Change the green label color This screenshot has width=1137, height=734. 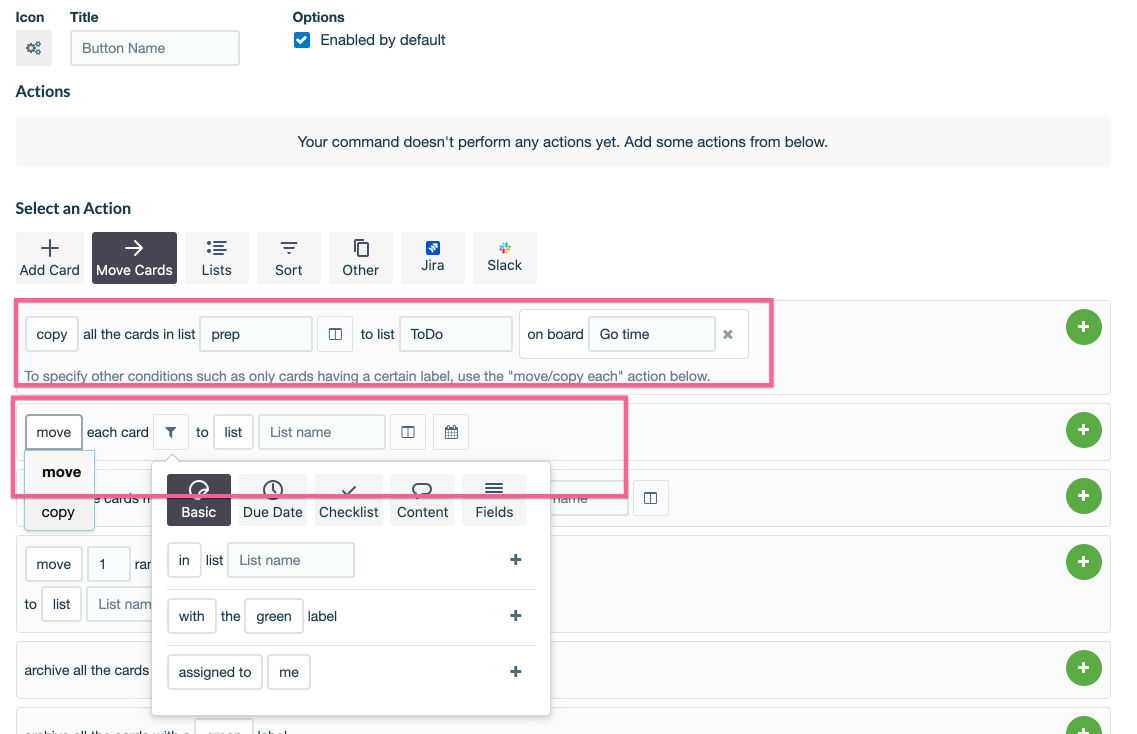[273, 615]
